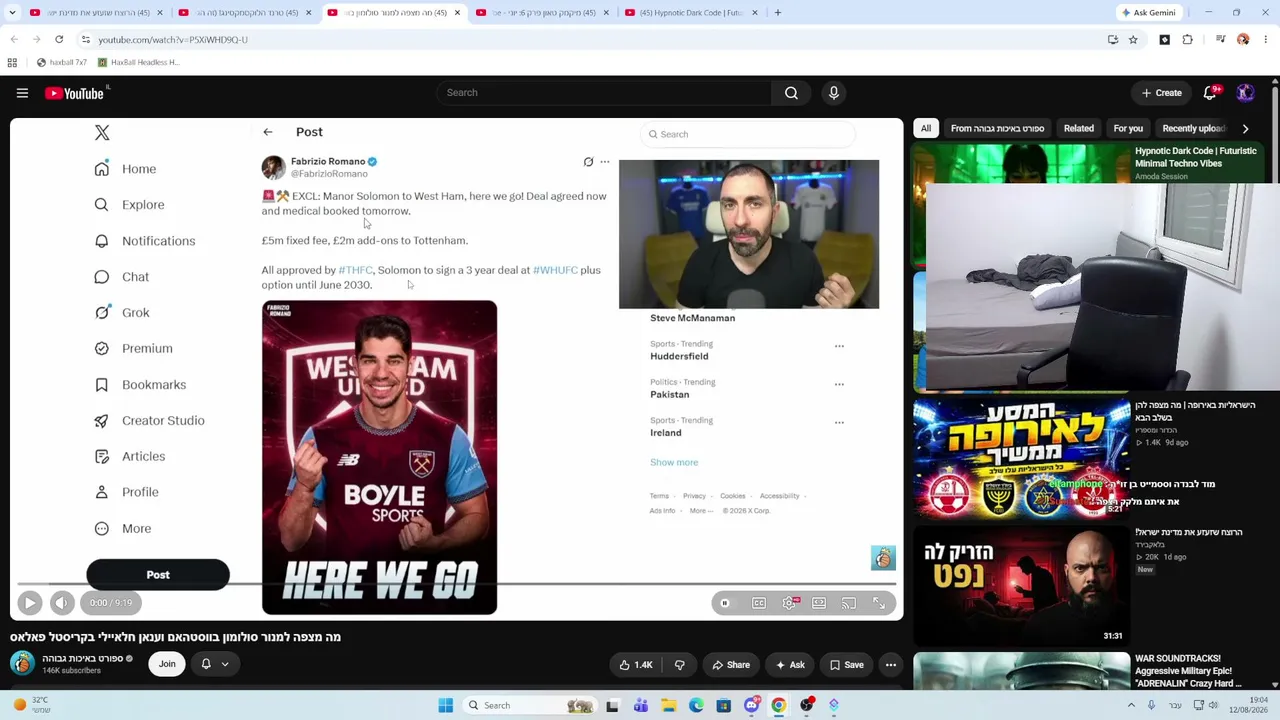Screen dimensions: 1280x720
Task: Select the Recently uploaded filter chip
Action: pyautogui.click(x=1193, y=128)
